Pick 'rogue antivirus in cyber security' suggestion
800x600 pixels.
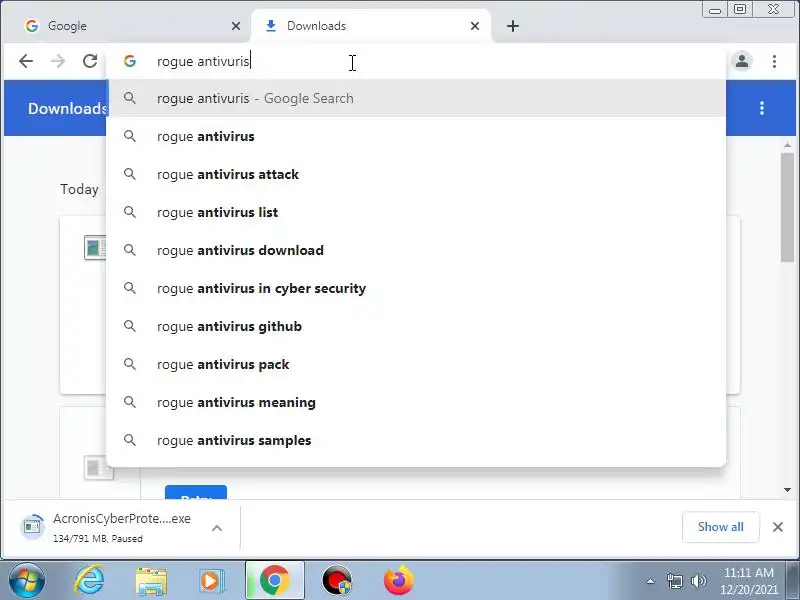click(x=416, y=288)
